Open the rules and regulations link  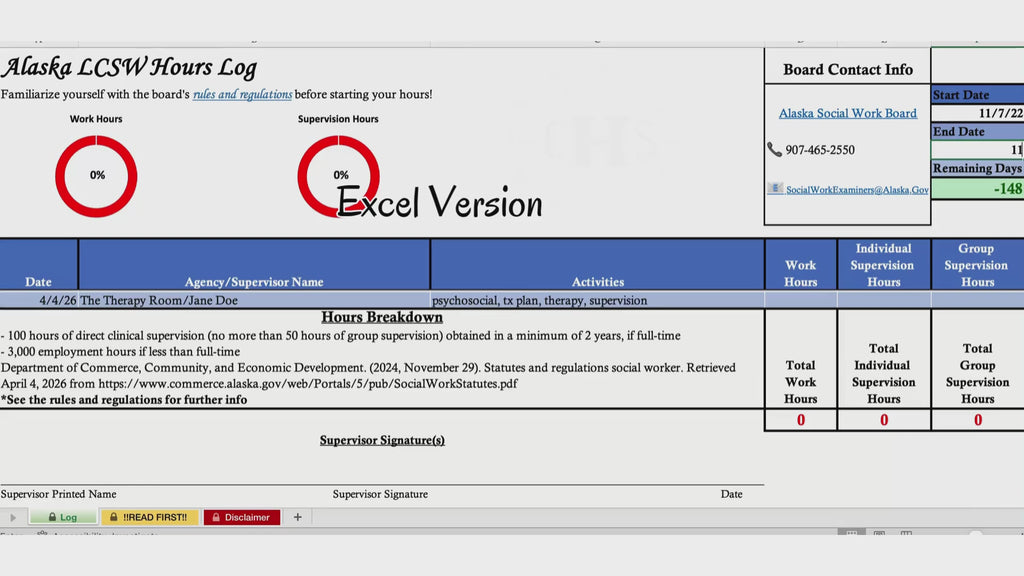242,95
